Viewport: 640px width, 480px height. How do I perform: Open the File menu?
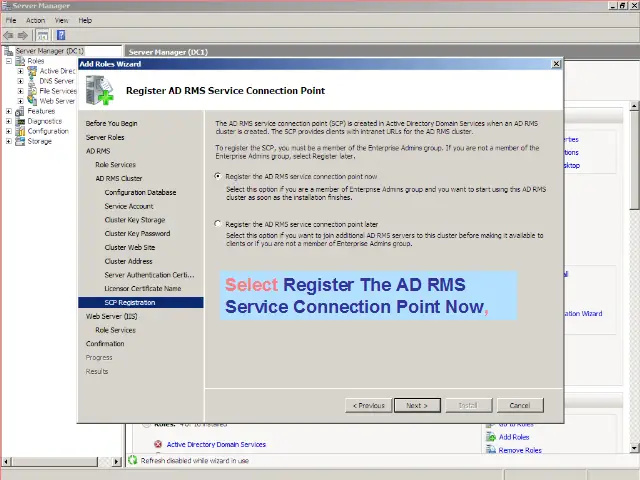point(11,20)
